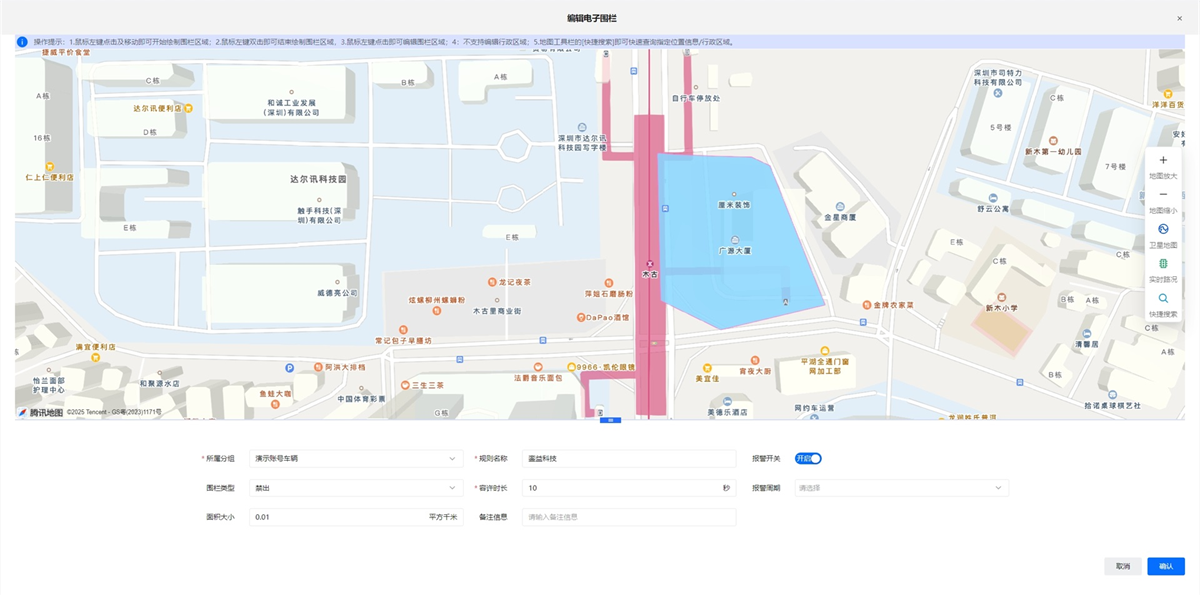This screenshot has height=595, width=1200.
Task: Click the 容许时长 duration input field
Action: [x=629, y=488]
